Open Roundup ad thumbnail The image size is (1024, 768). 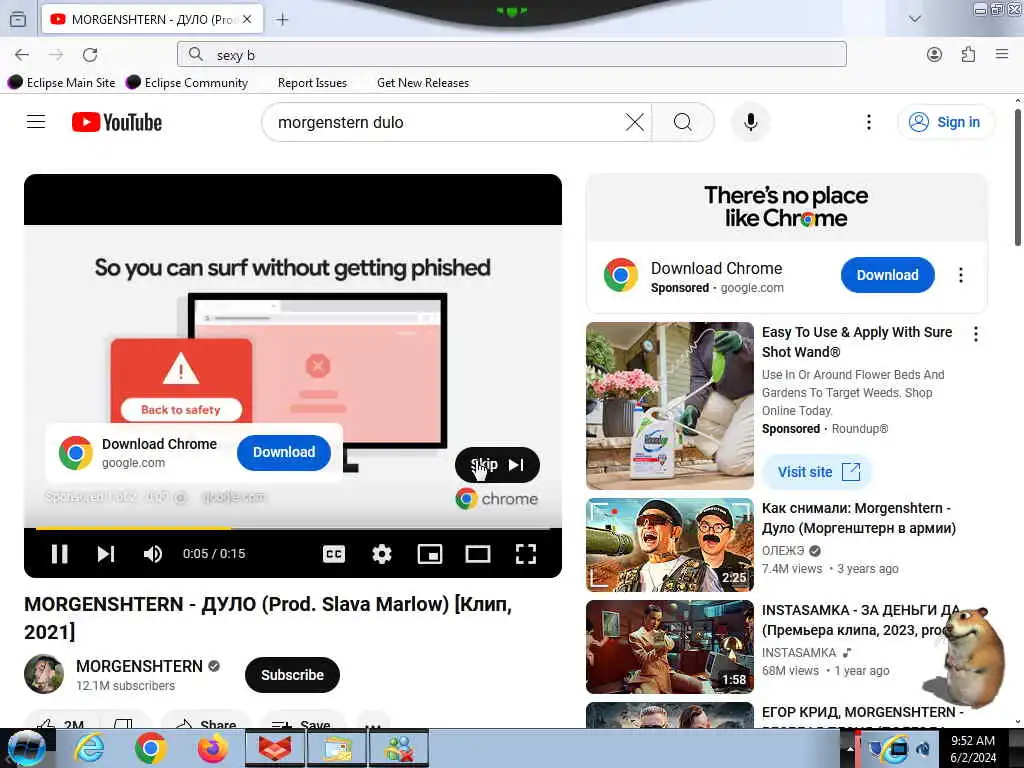pyautogui.click(x=669, y=406)
